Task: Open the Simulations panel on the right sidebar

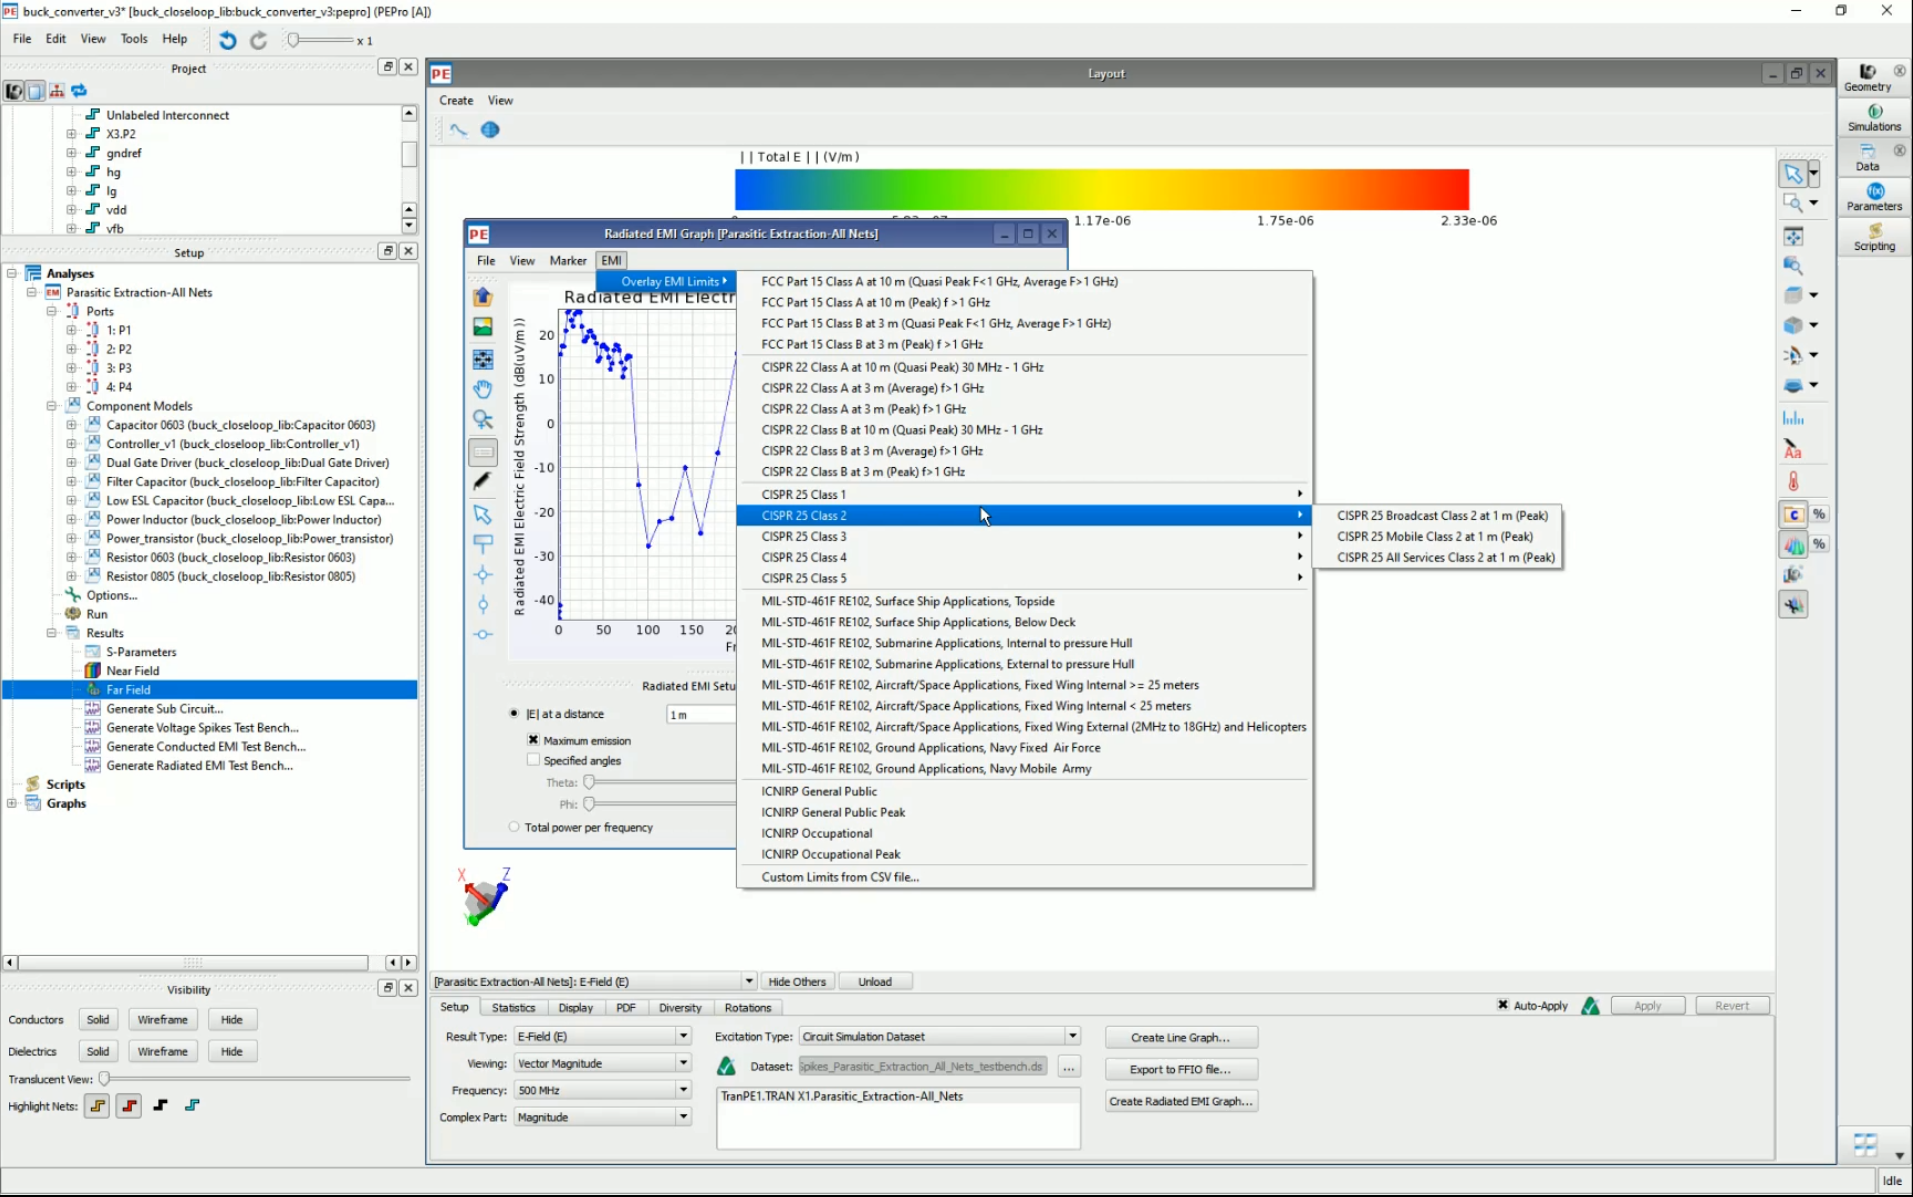Action: pyautogui.click(x=1873, y=117)
